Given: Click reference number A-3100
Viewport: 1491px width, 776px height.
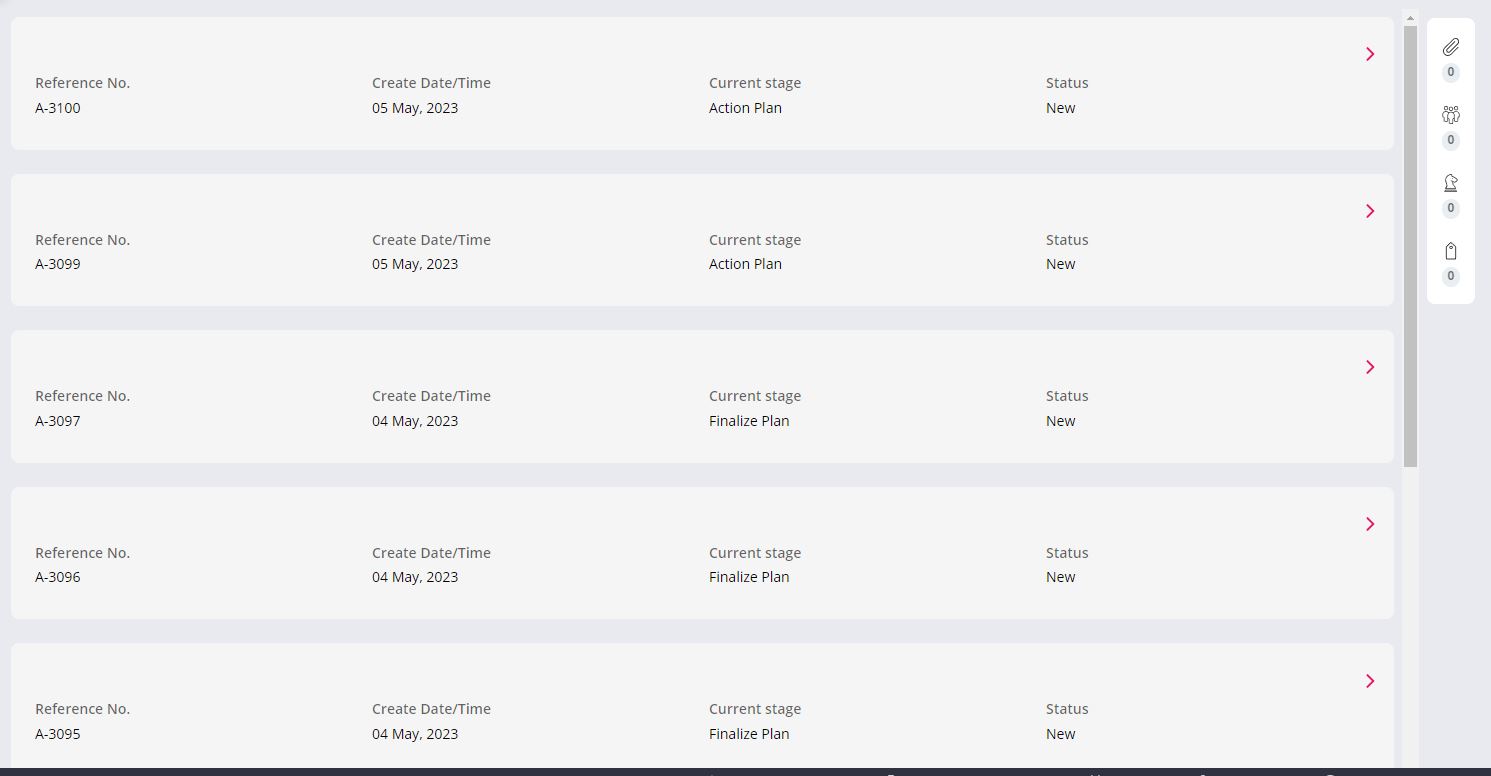Looking at the screenshot, I should pos(58,108).
